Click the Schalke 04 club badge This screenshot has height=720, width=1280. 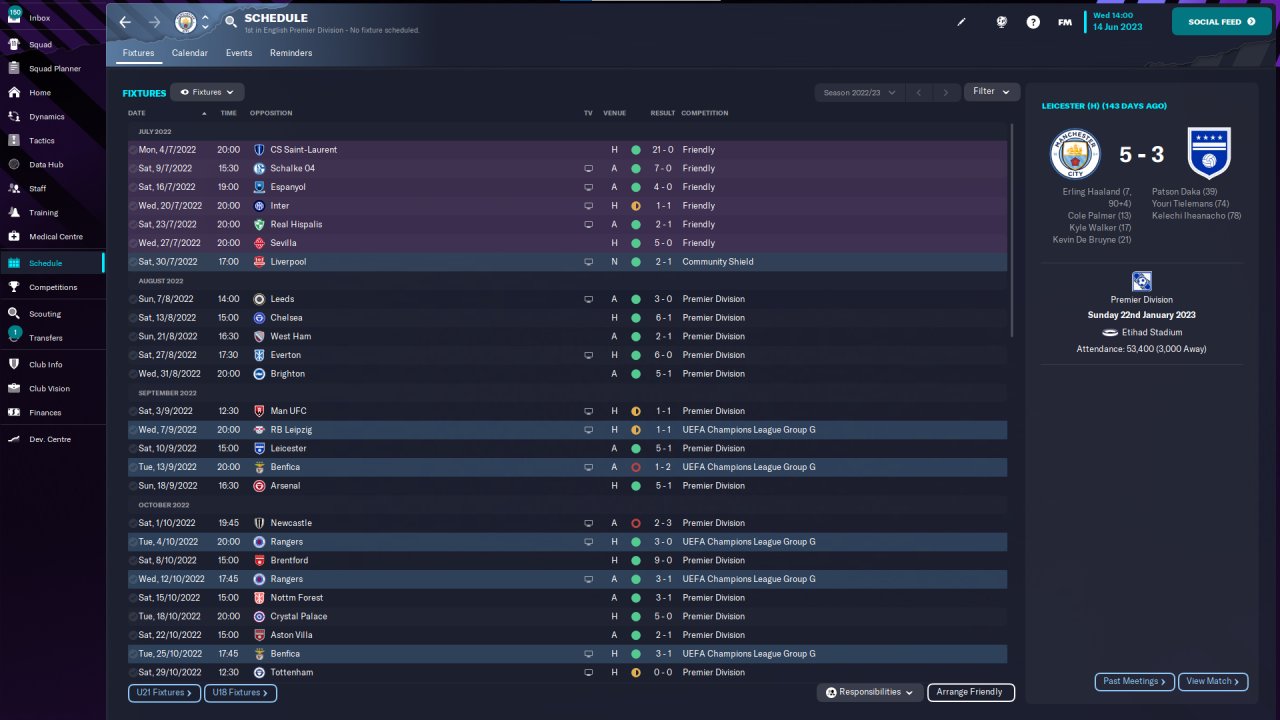(259, 168)
